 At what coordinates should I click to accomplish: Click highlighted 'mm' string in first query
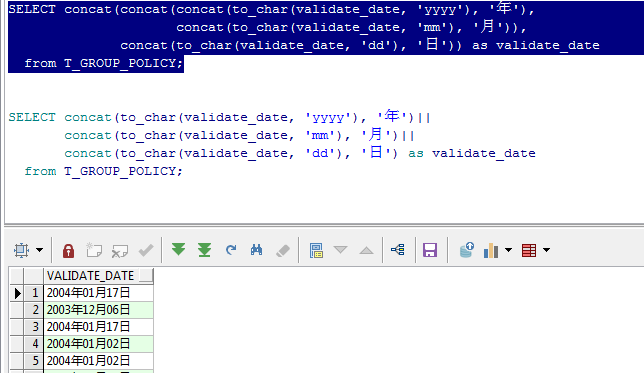pos(432,27)
